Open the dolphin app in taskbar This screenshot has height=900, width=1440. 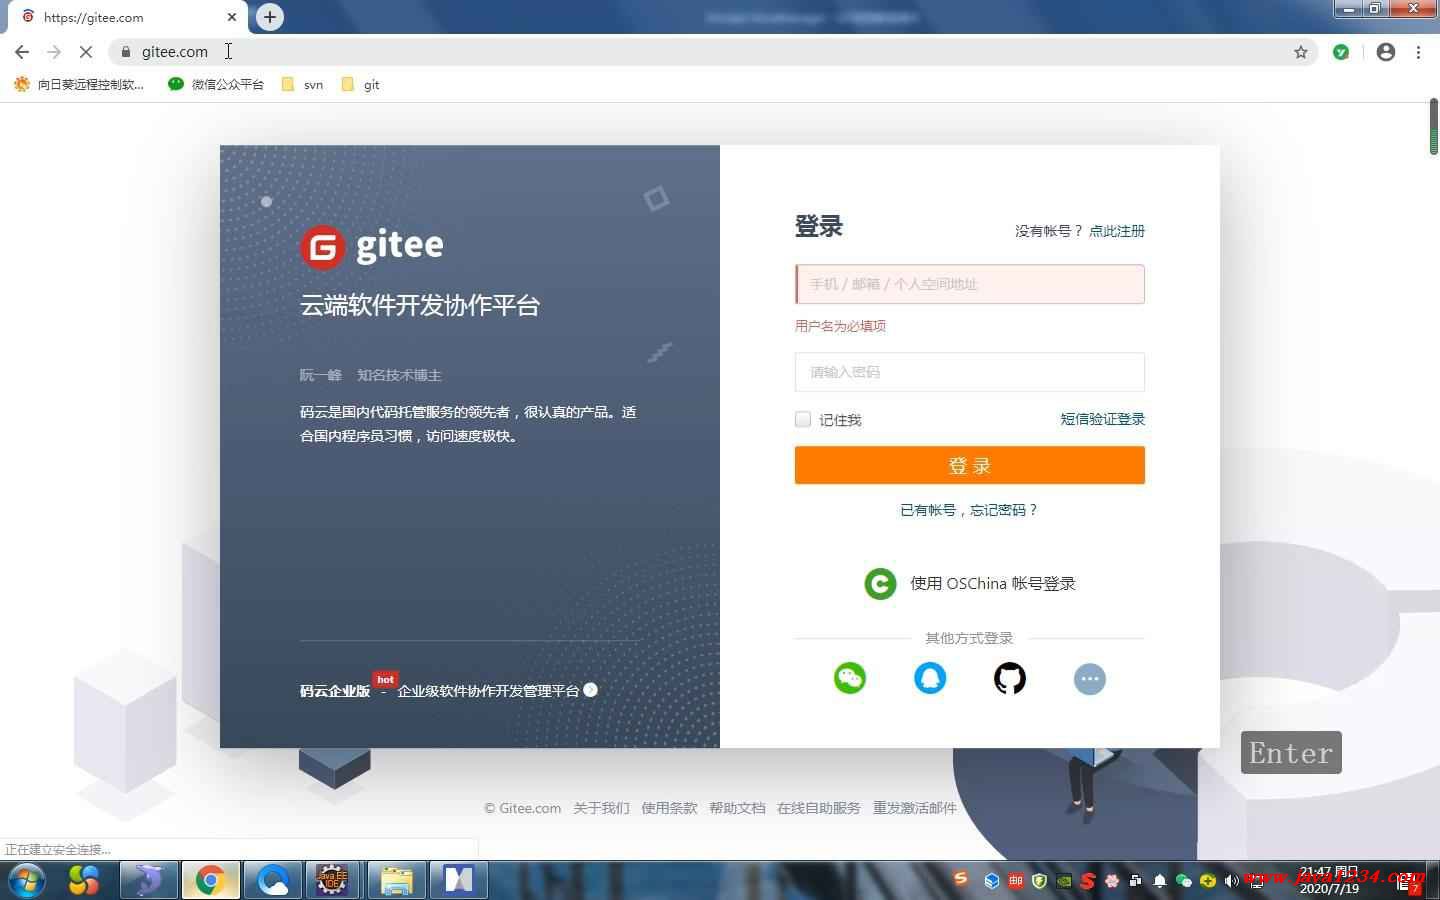pos(148,880)
